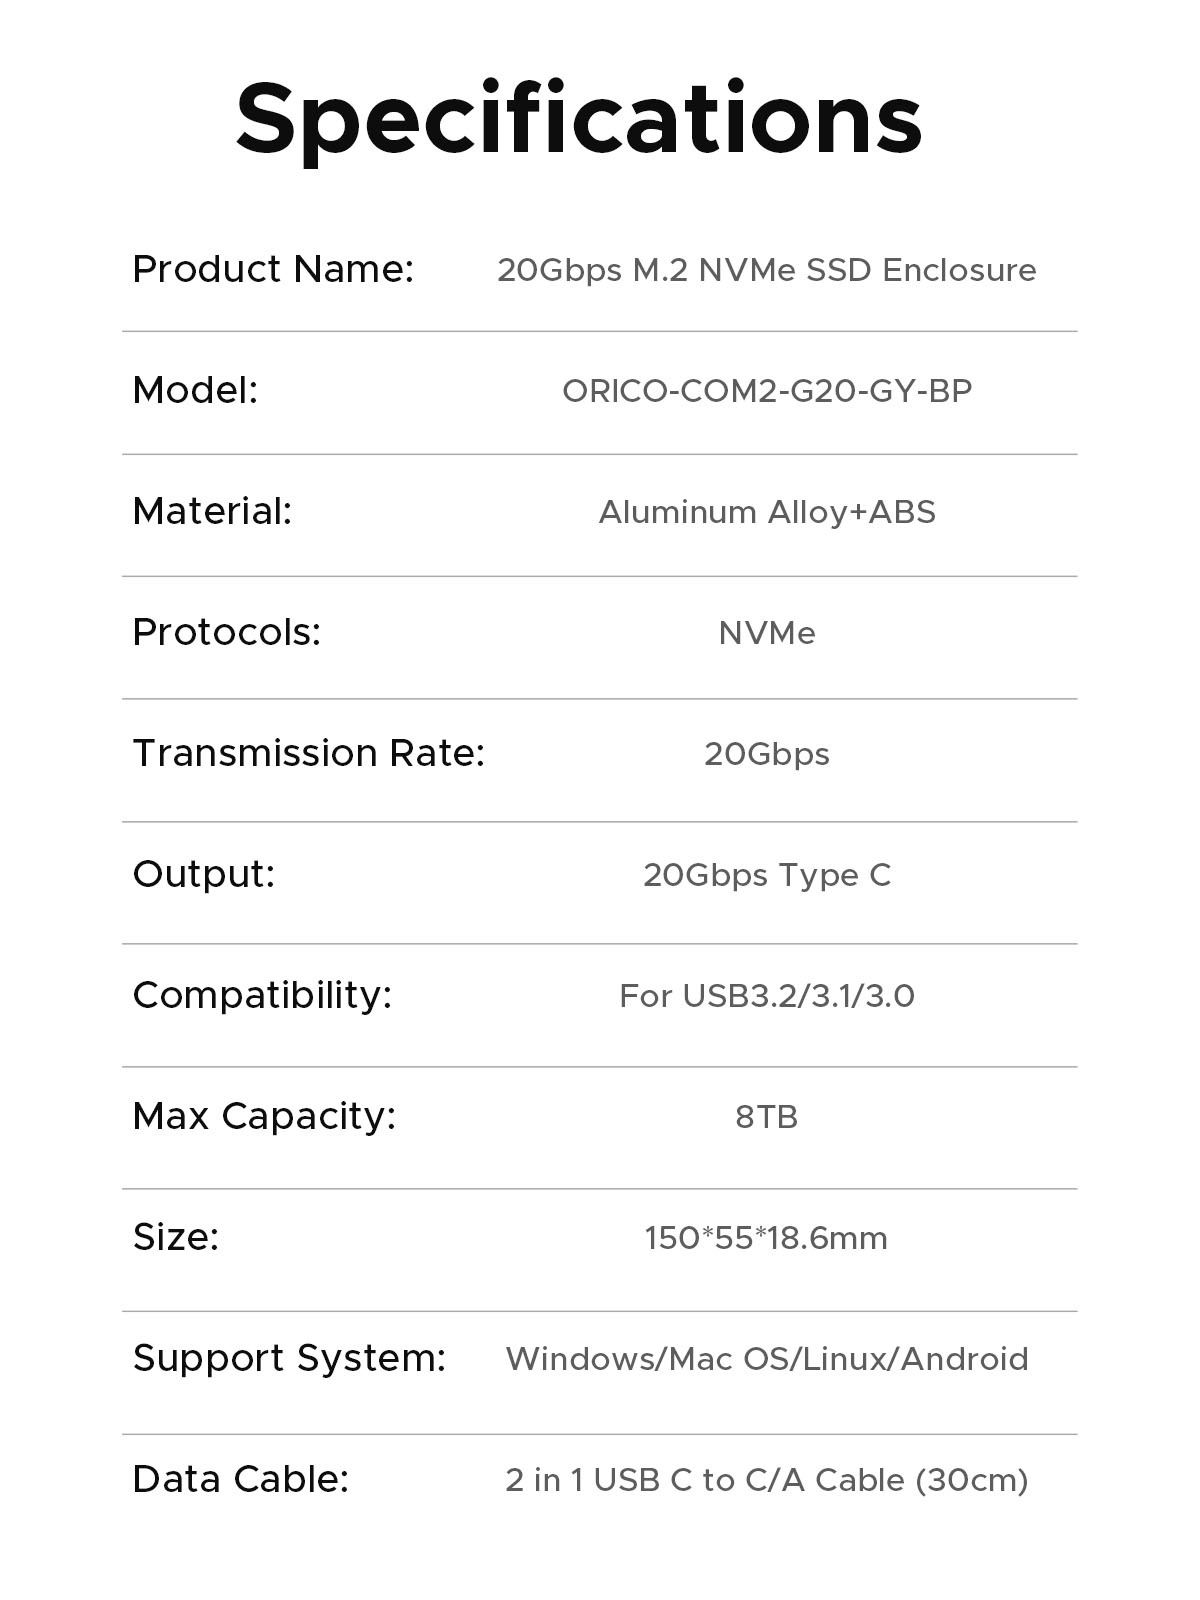Click the Compatibility label
Viewport: 1200px width, 1600px height.
262,995
